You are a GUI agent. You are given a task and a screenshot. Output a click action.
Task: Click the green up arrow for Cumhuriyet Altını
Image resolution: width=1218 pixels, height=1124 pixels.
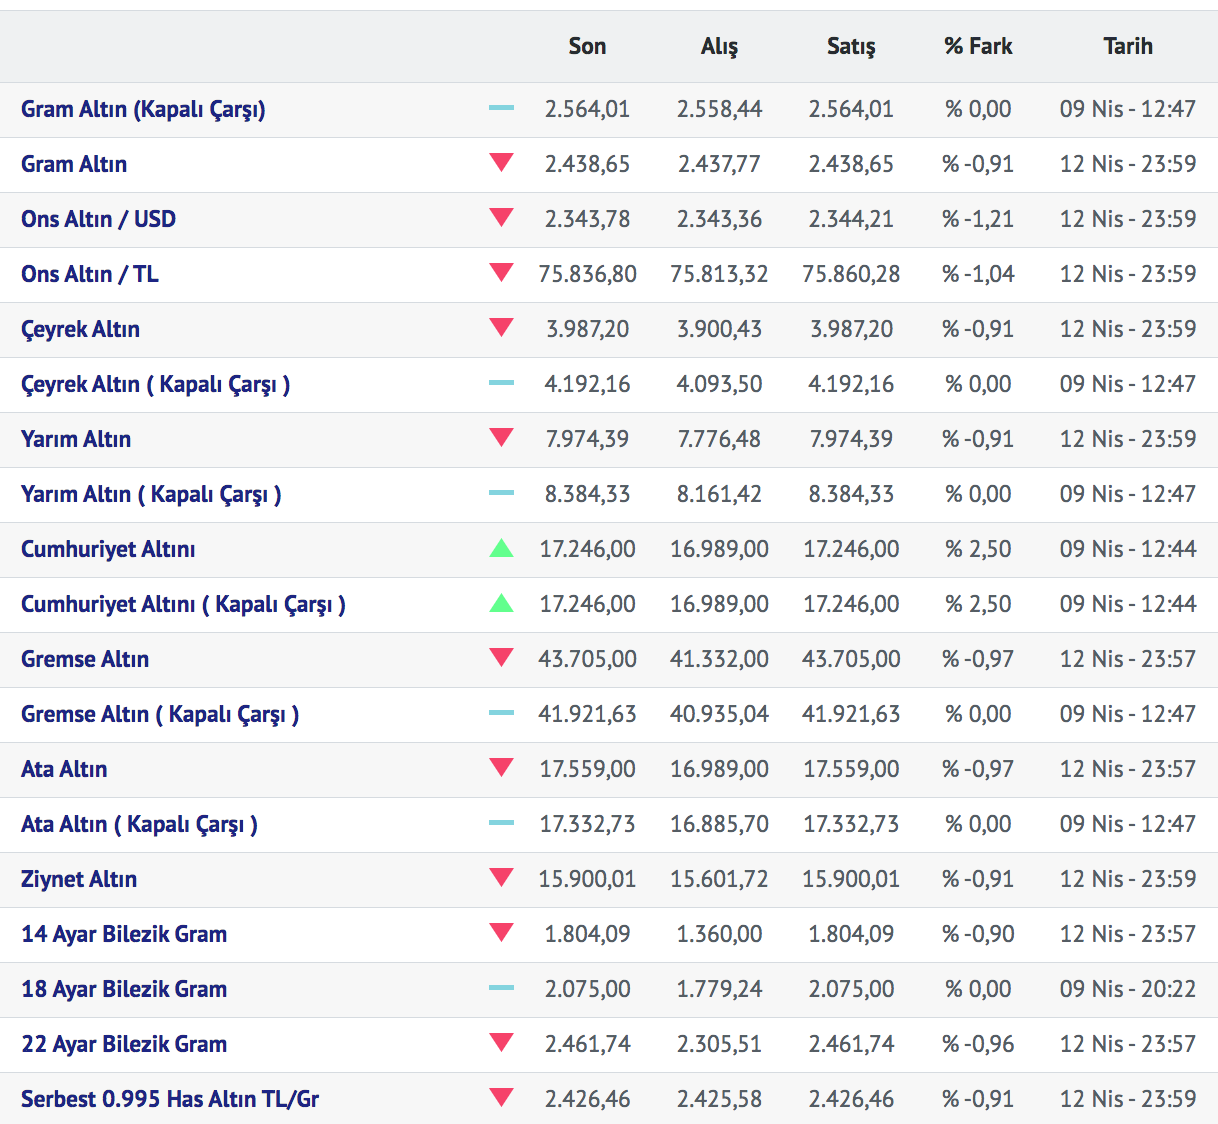click(501, 548)
